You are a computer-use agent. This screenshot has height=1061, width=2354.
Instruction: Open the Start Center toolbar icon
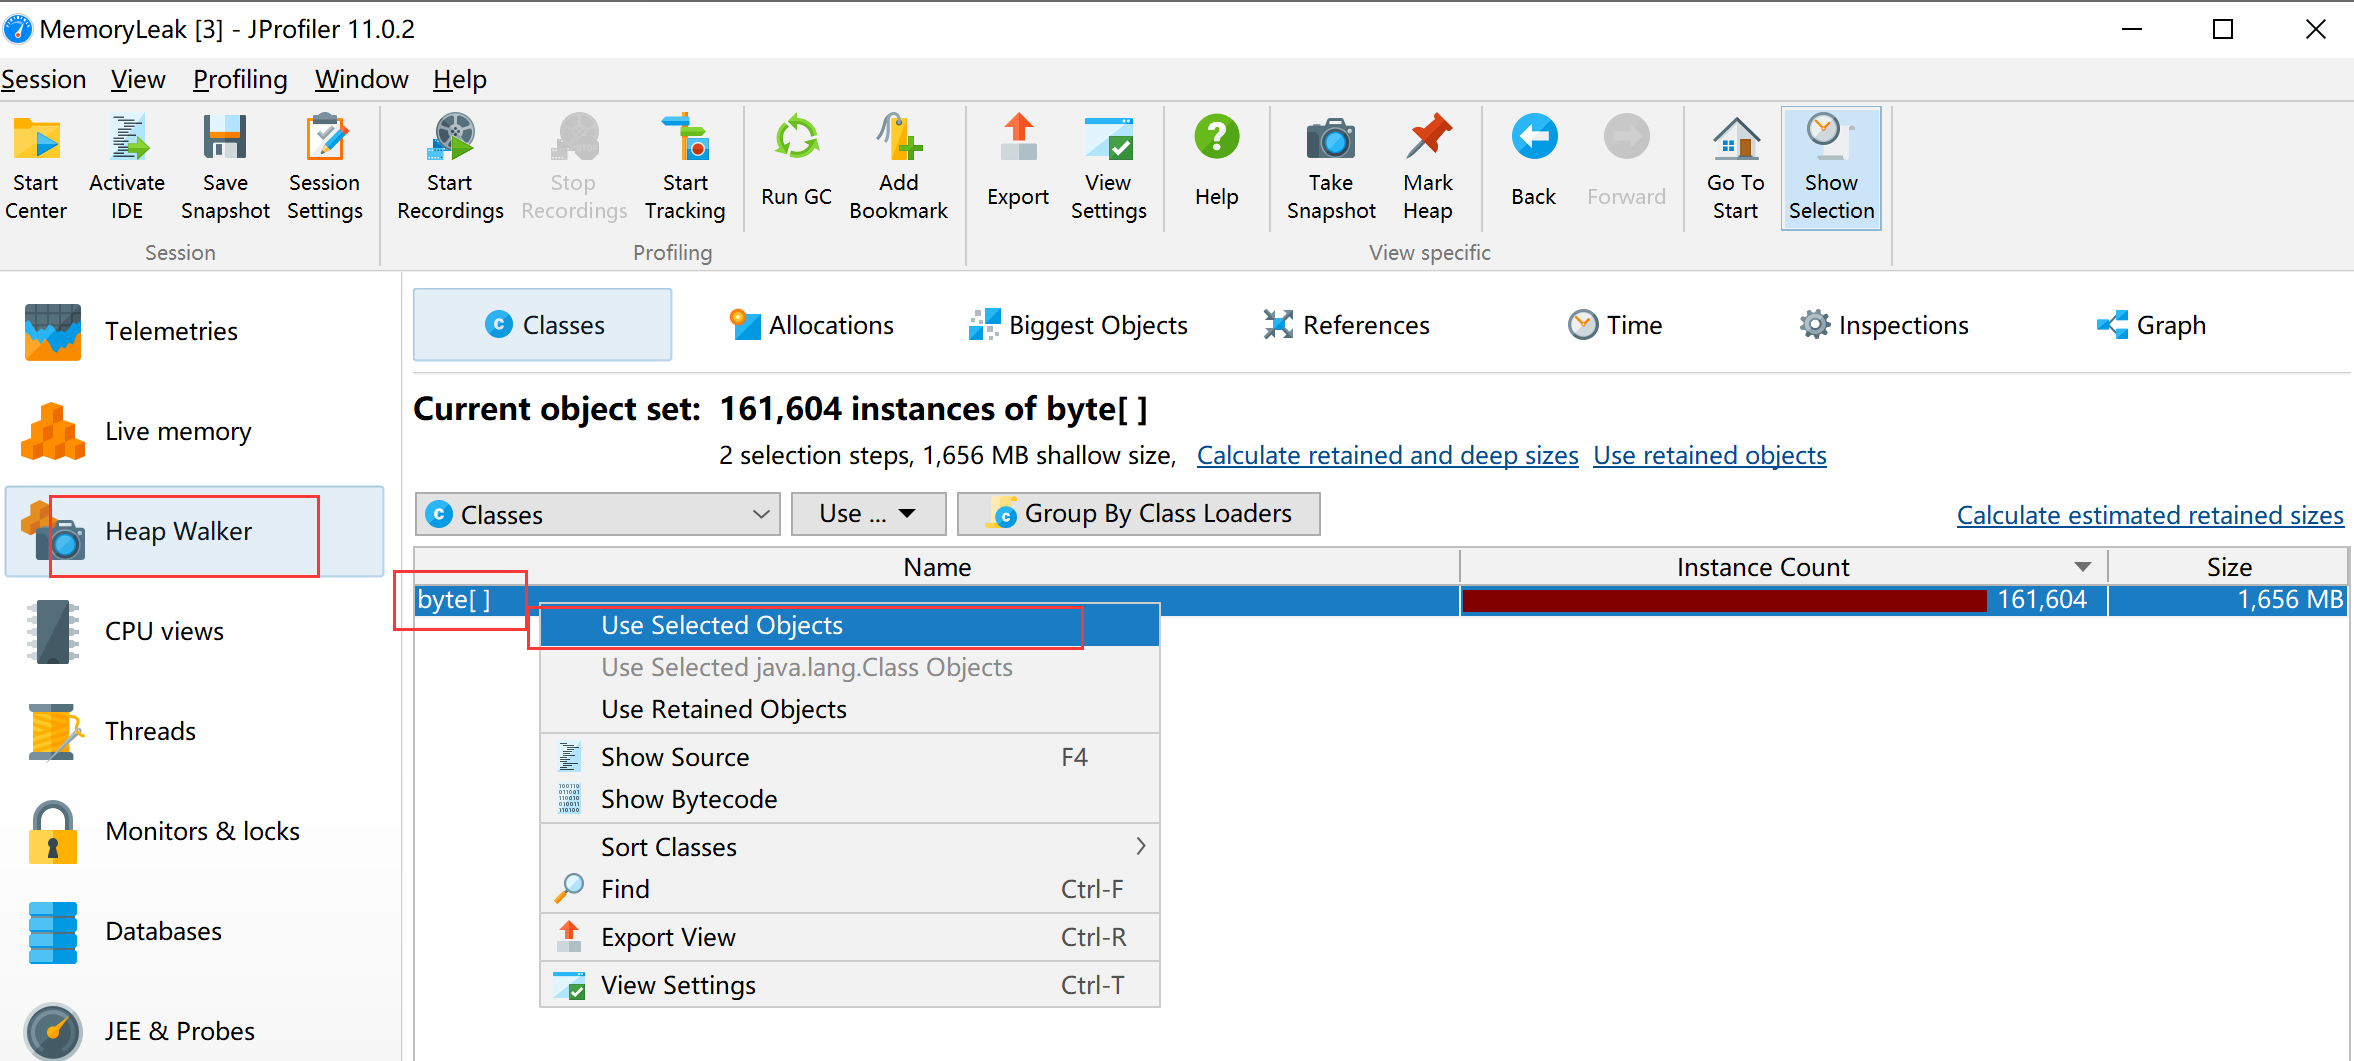(36, 167)
